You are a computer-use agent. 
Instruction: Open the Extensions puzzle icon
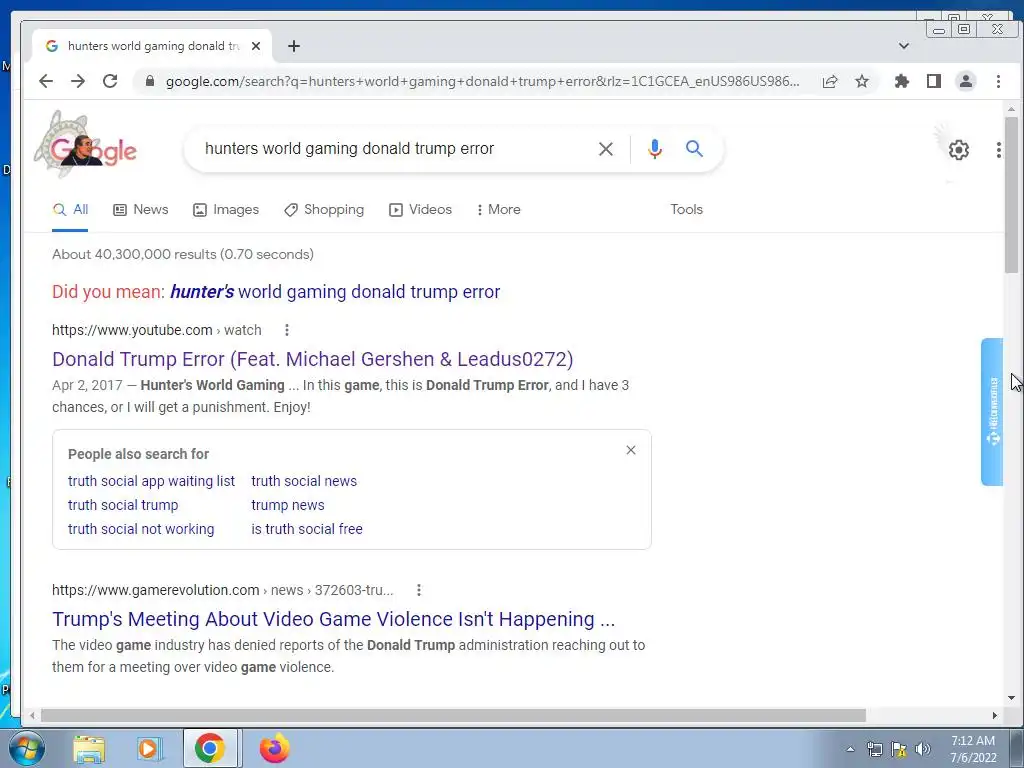pyautogui.click(x=902, y=81)
